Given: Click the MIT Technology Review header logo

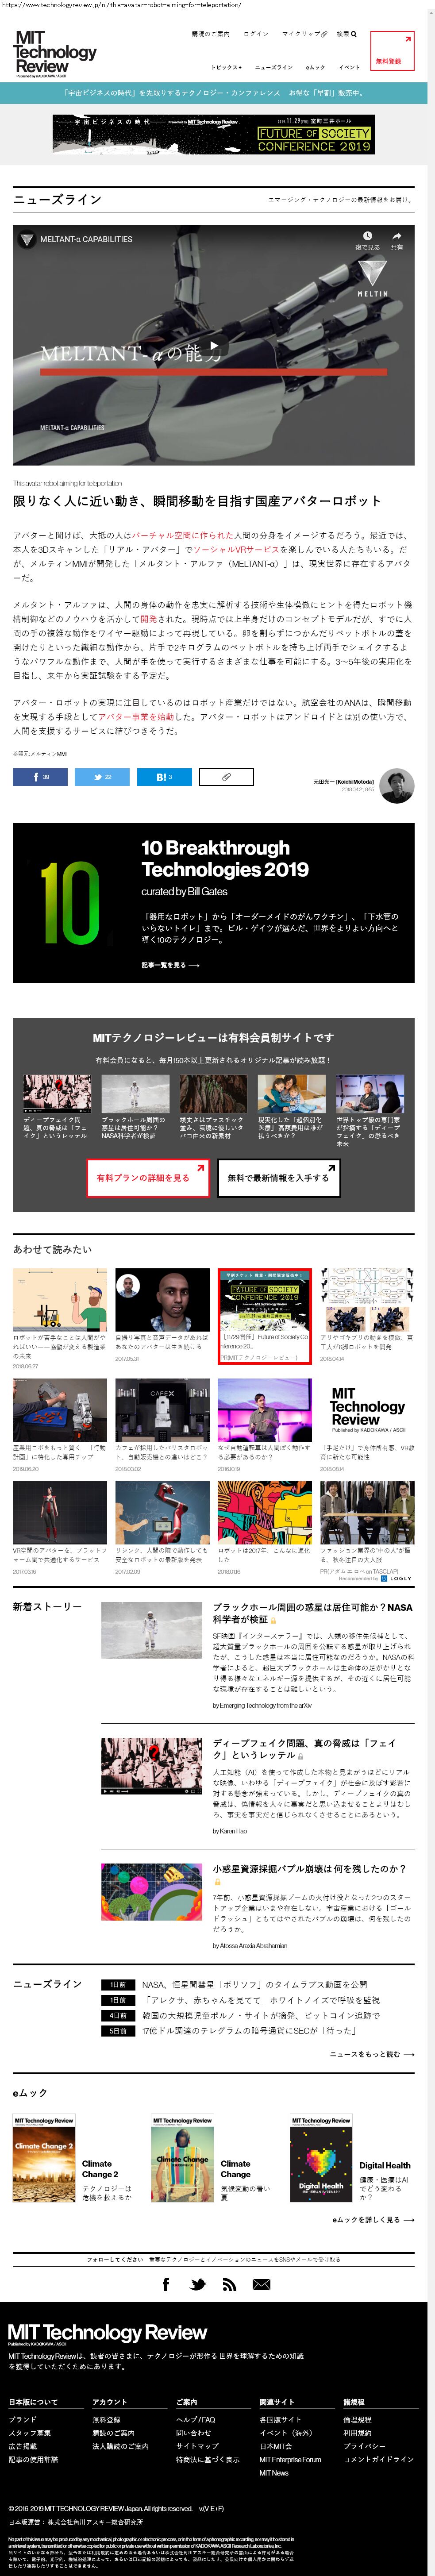Looking at the screenshot, I should (55, 53).
